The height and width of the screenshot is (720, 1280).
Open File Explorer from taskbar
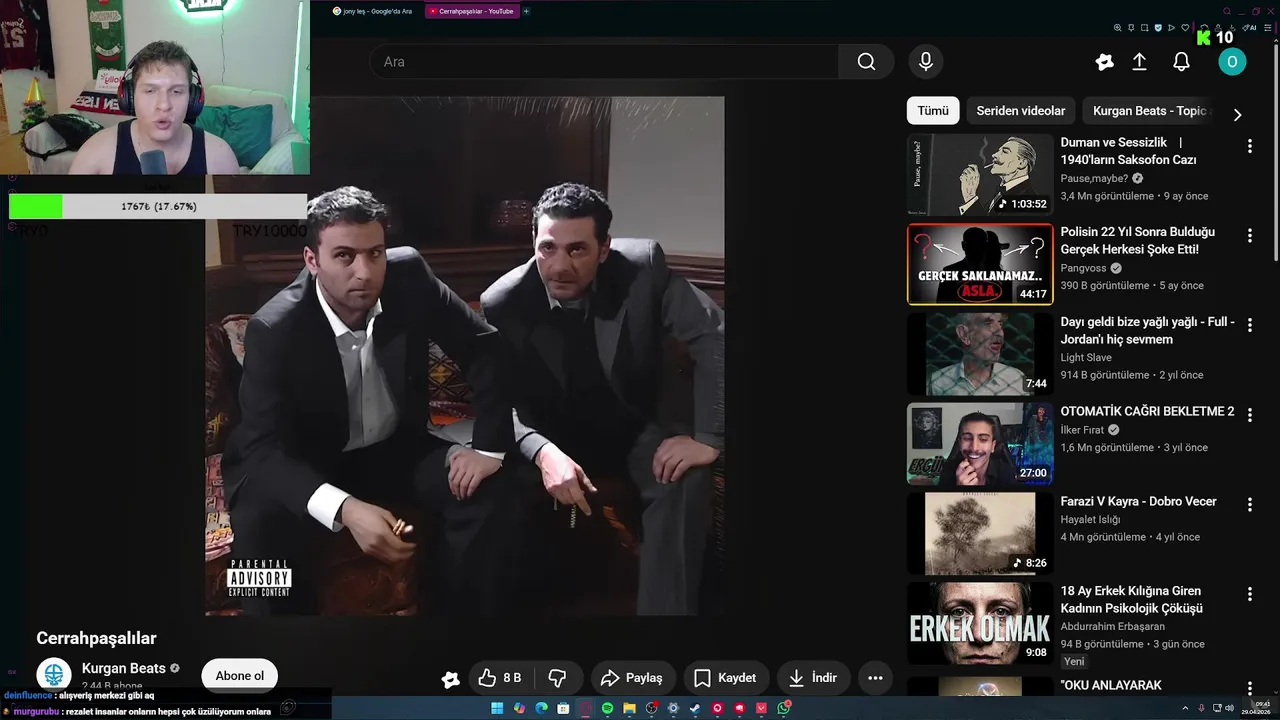(629, 708)
